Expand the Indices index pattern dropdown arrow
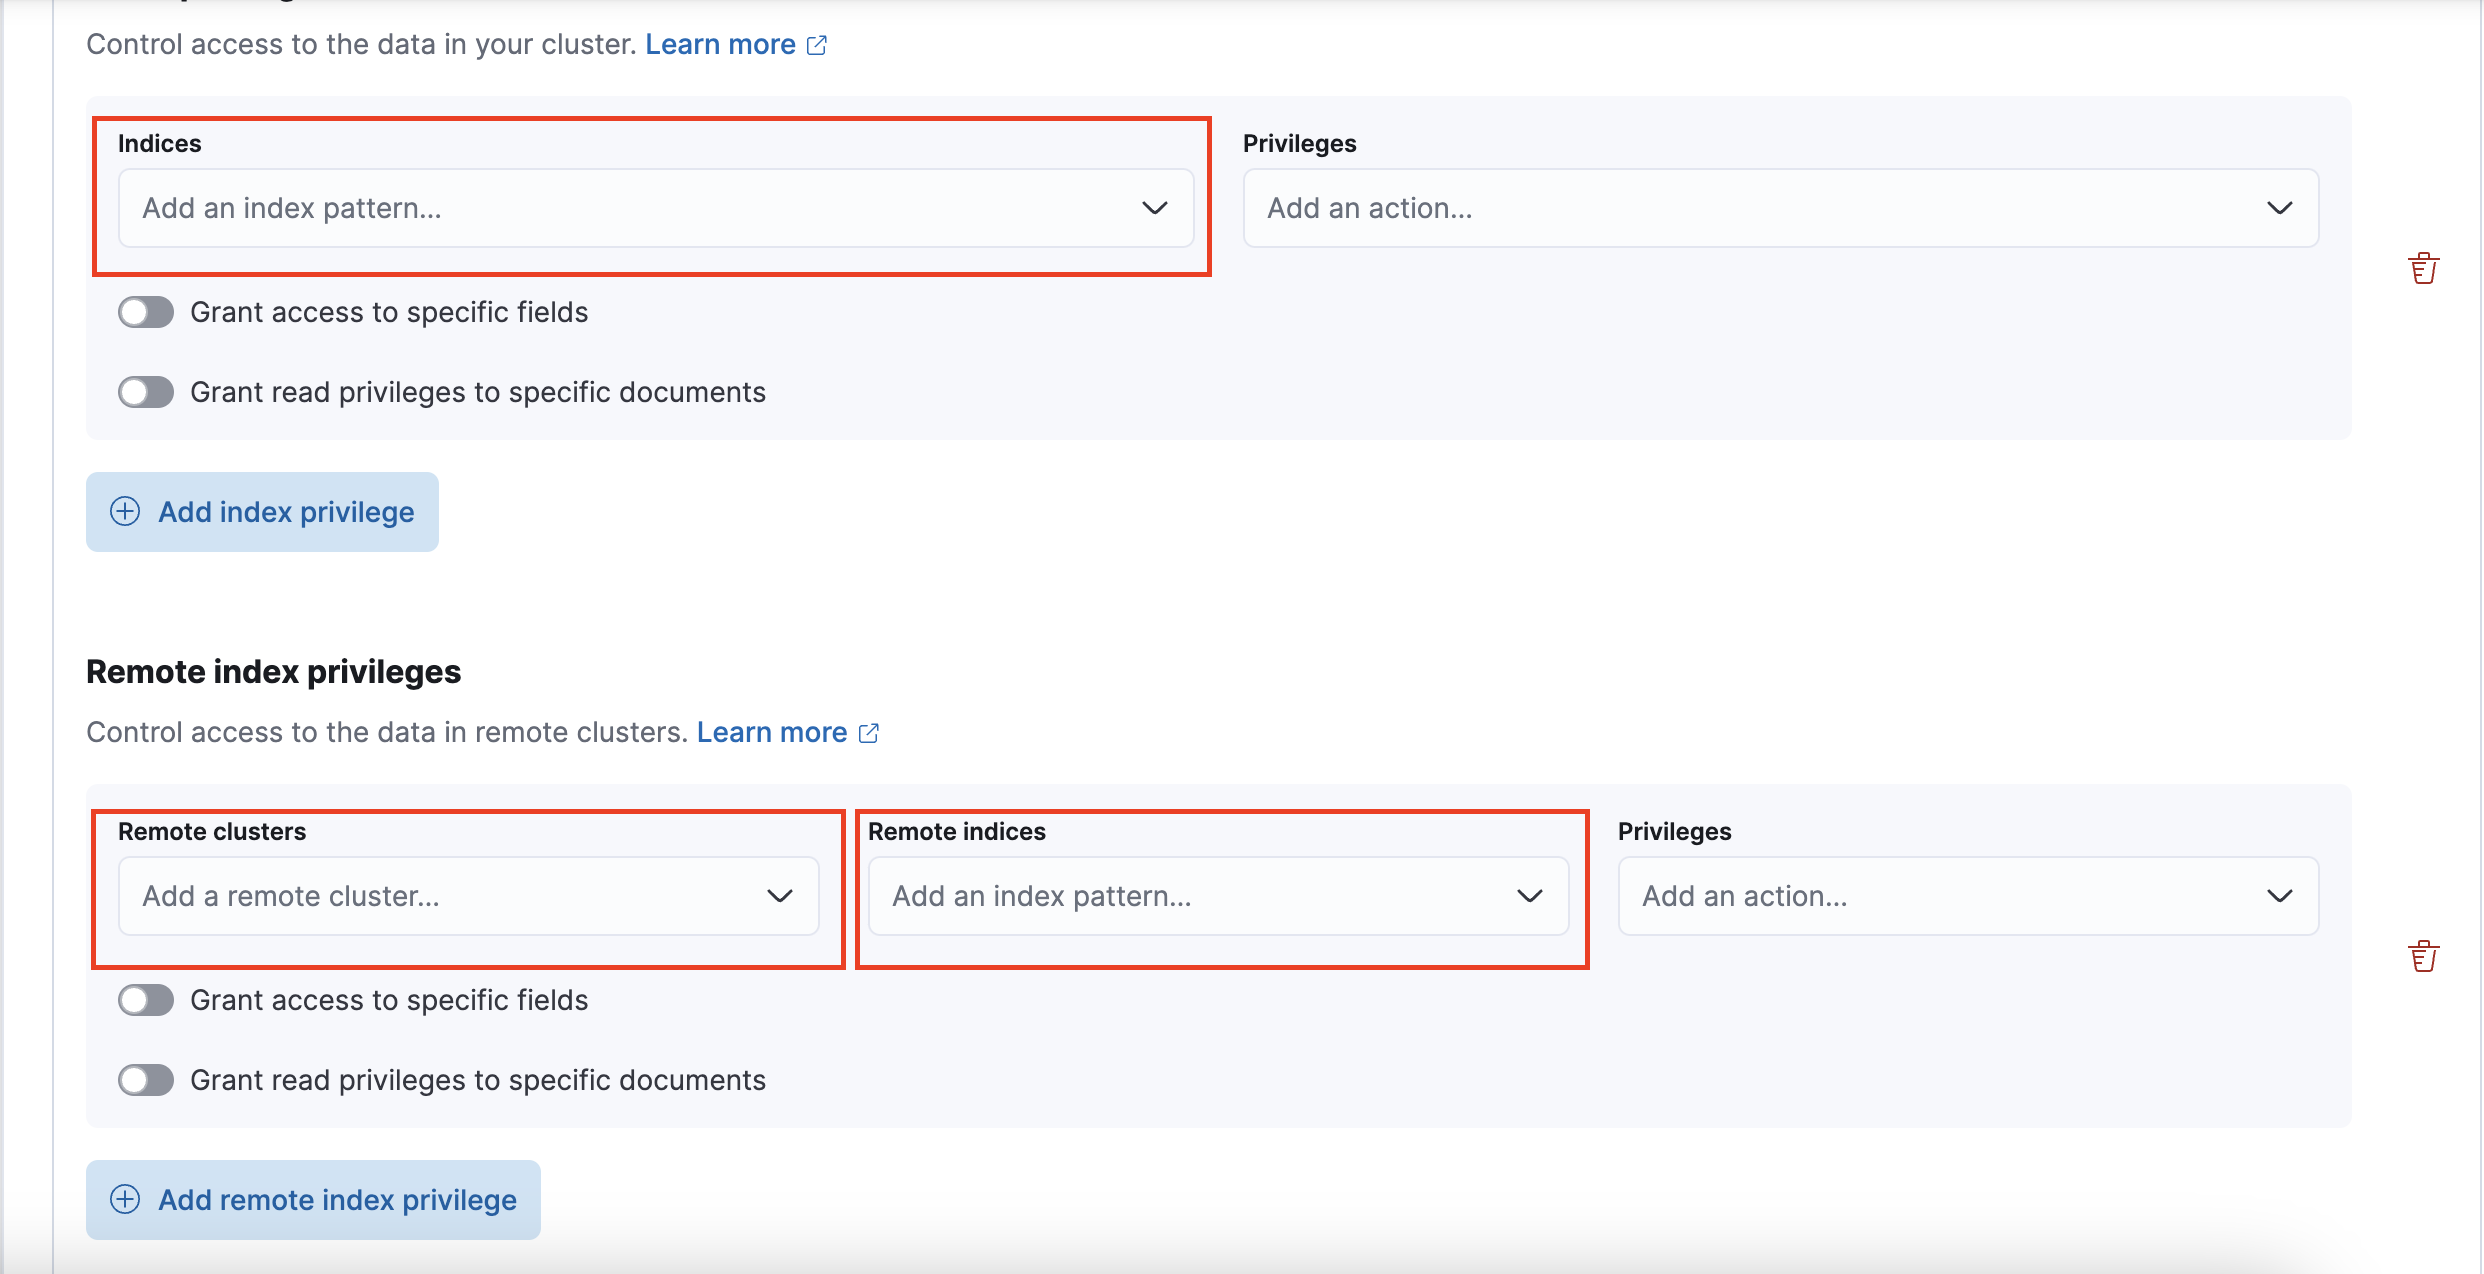 coord(1155,208)
